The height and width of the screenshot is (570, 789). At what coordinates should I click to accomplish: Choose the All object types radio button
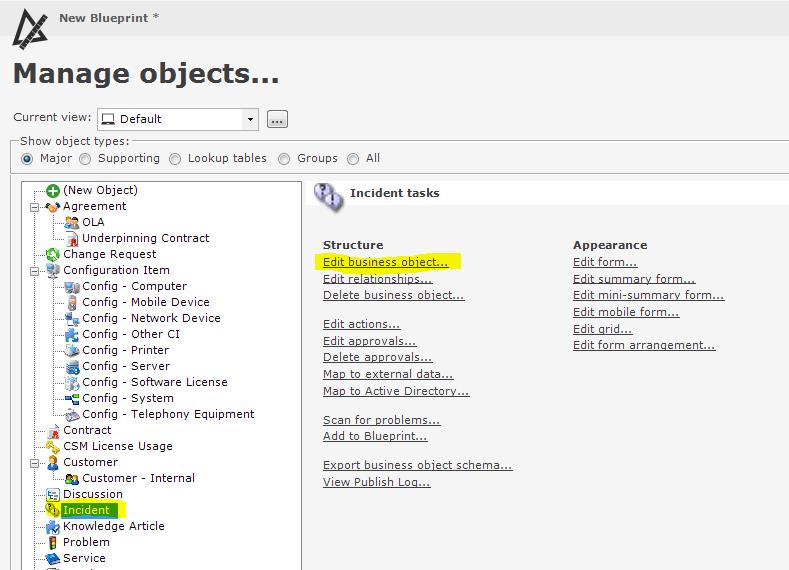click(353, 158)
